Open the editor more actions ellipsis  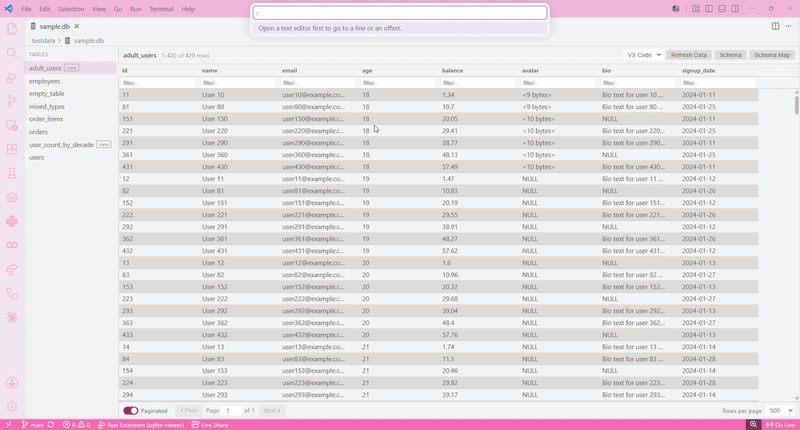point(788,26)
